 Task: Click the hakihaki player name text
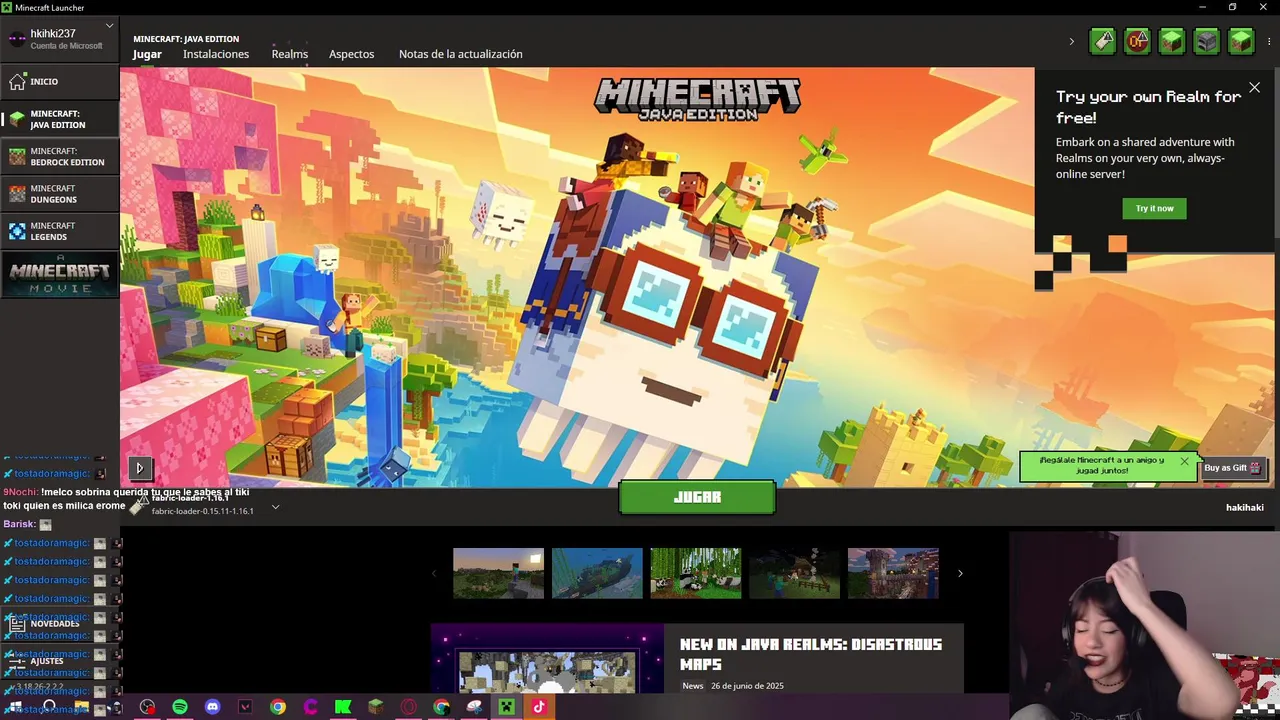point(1245,507)
